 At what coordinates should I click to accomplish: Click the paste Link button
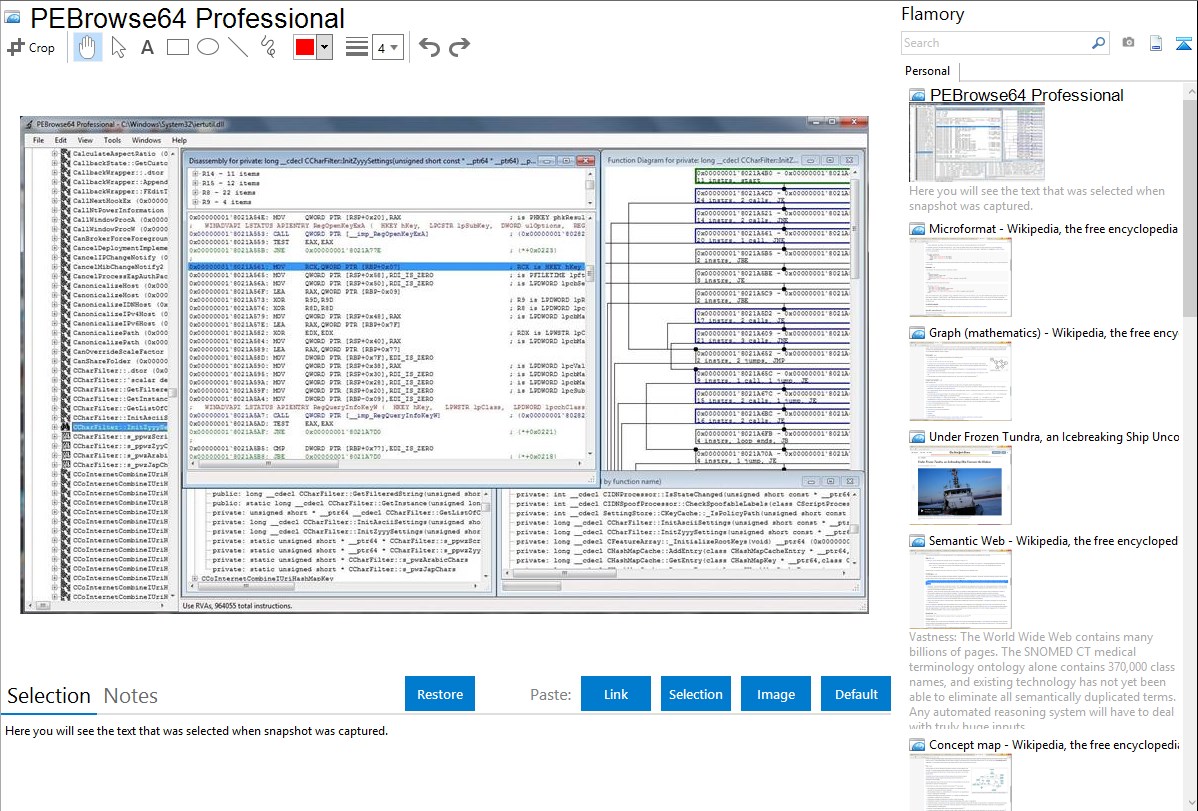(616, 694)
